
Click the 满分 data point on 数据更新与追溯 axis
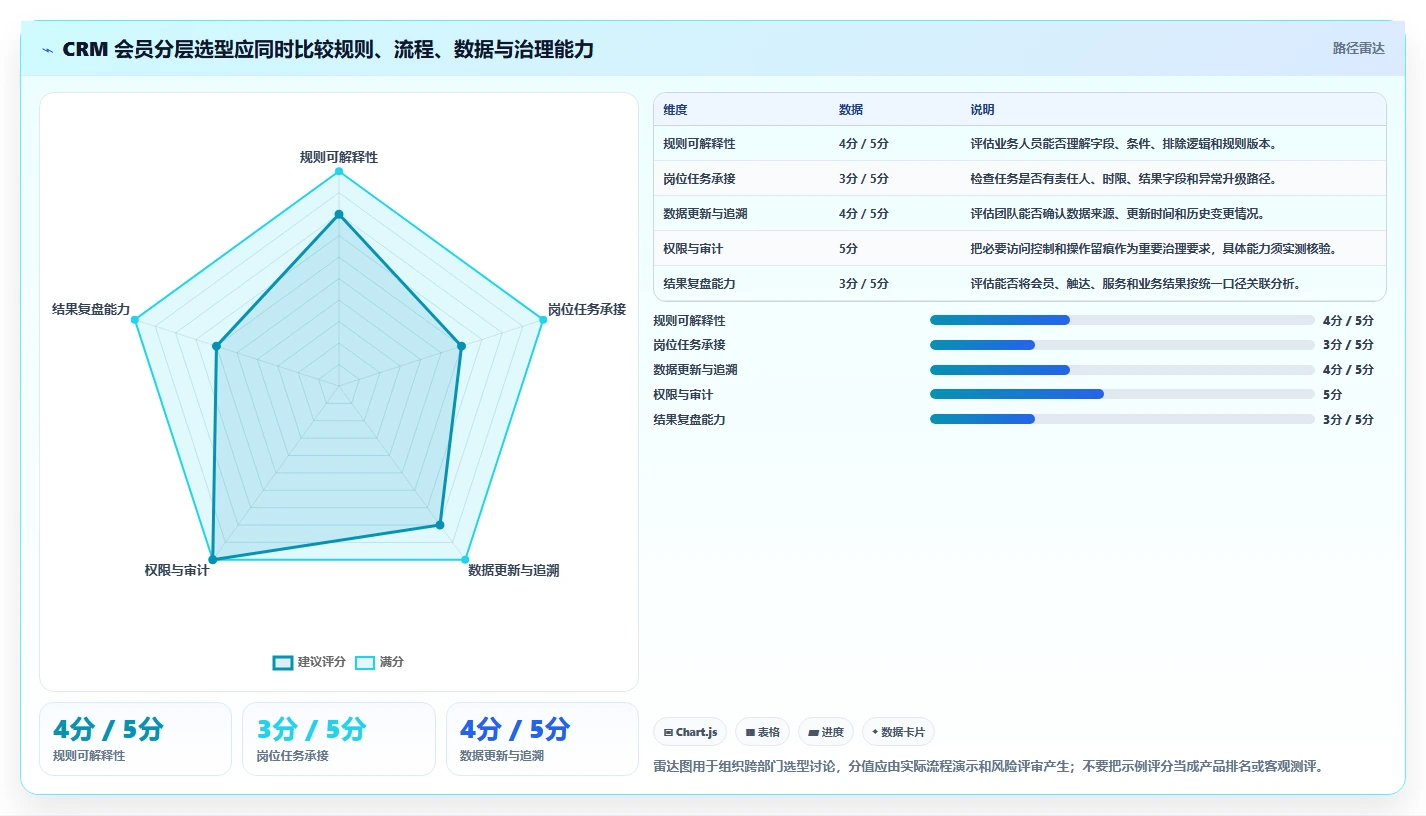click(465, 558)
